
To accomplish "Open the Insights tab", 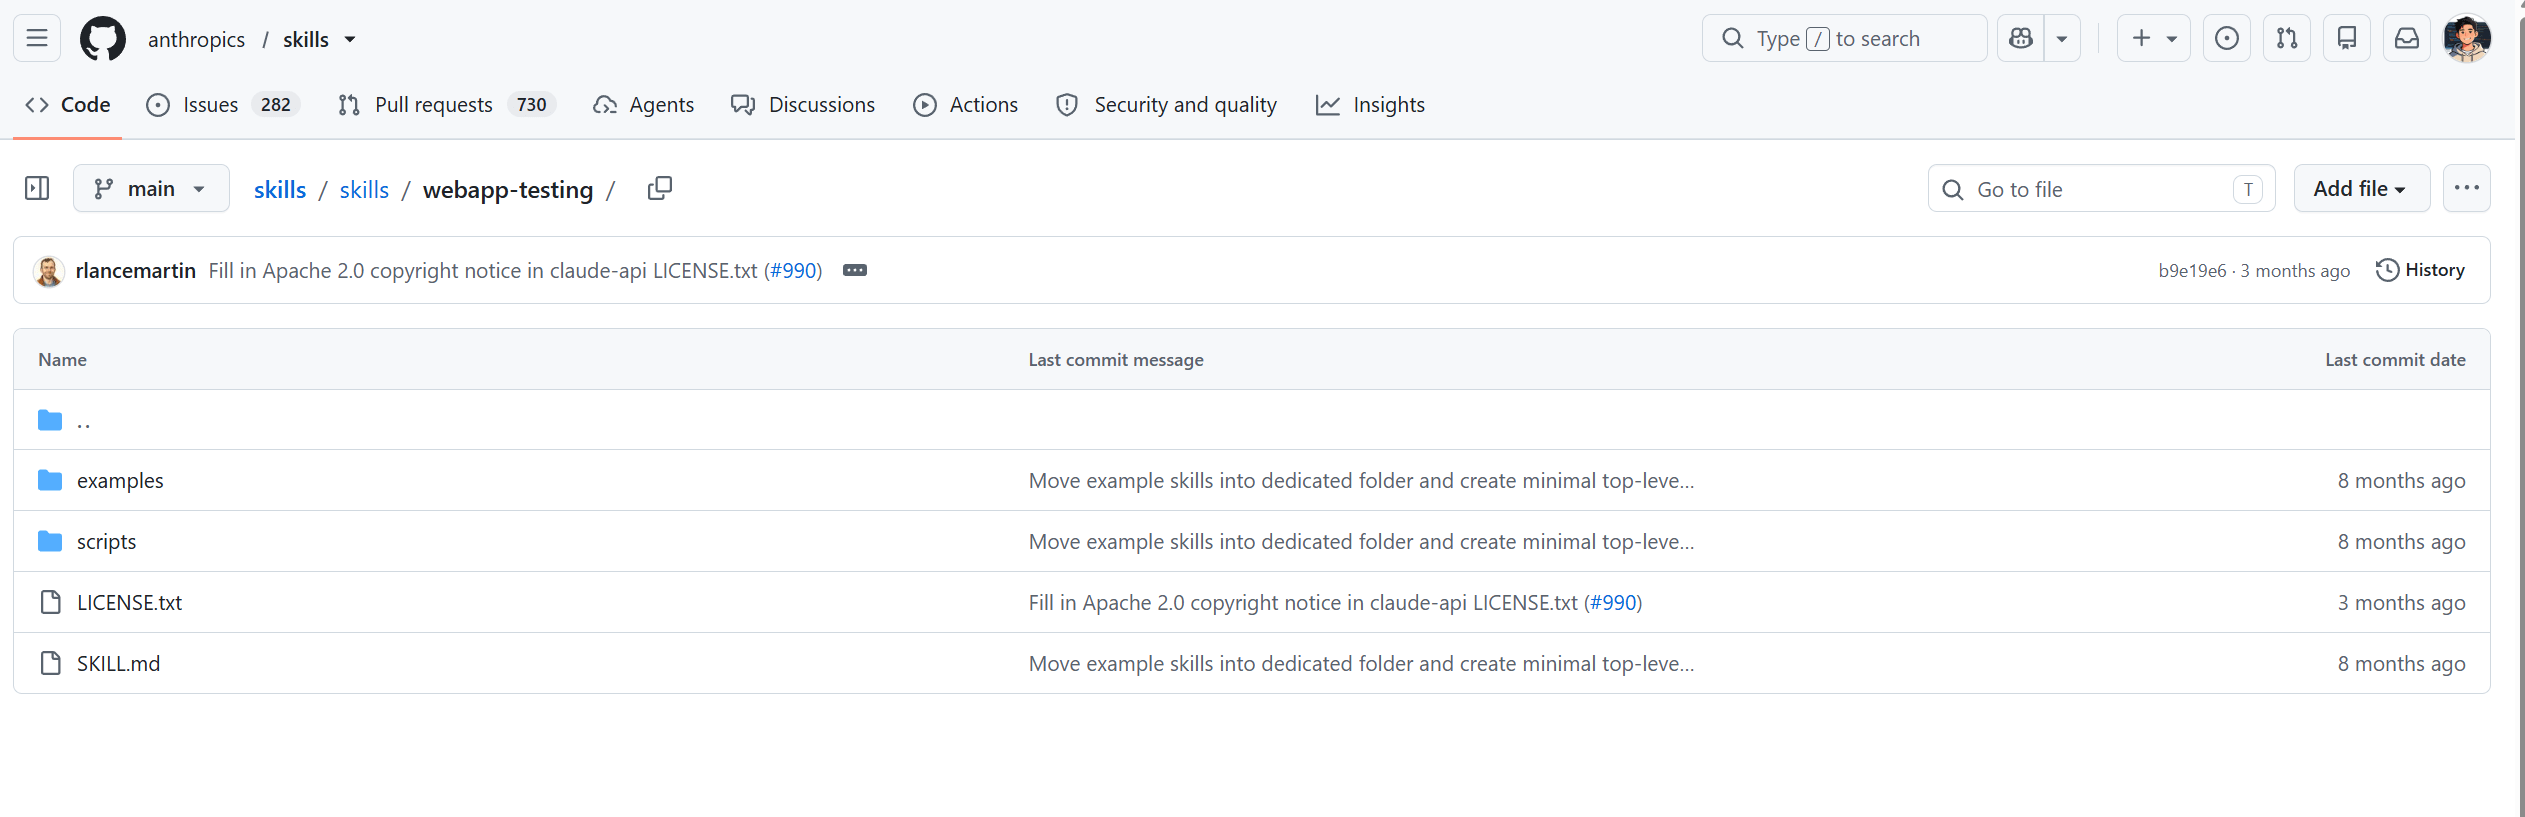I will (x=1370, y=105).
